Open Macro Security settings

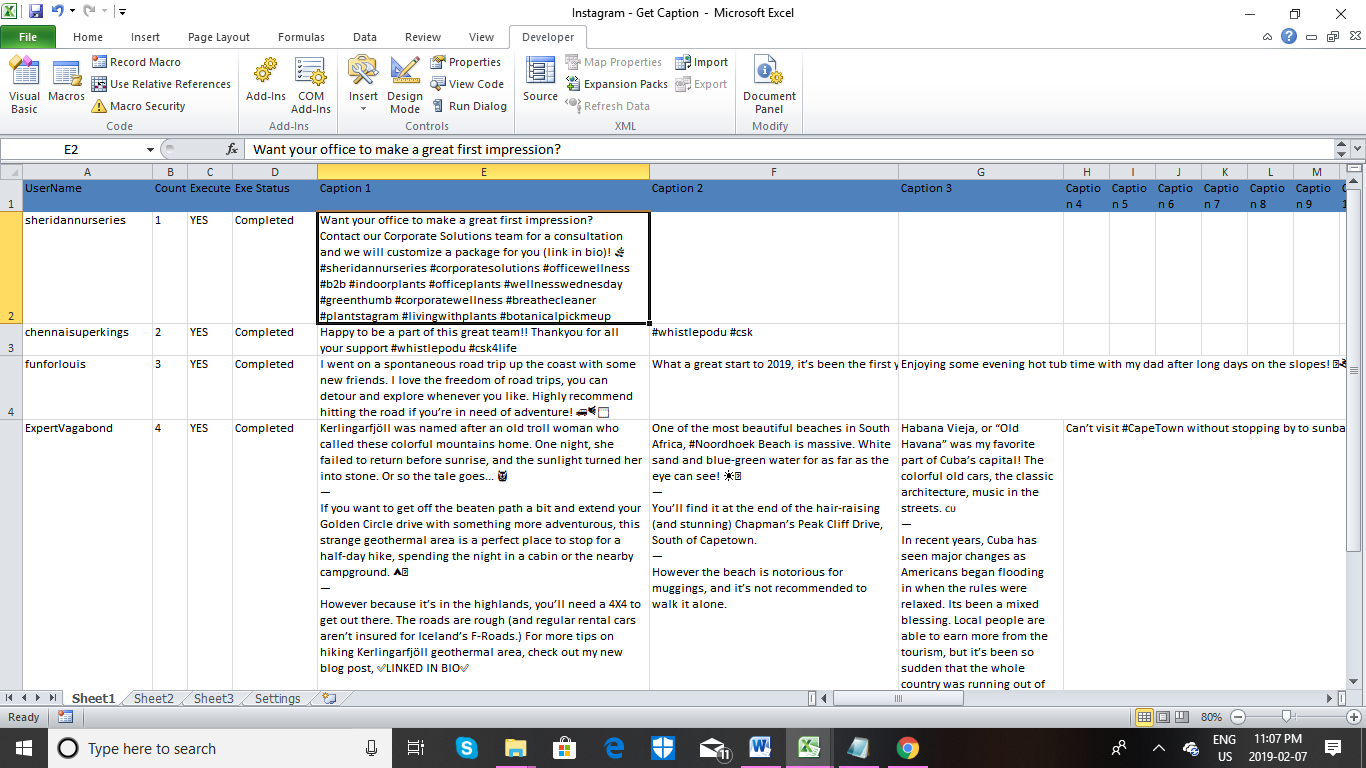tap(138, 106)
